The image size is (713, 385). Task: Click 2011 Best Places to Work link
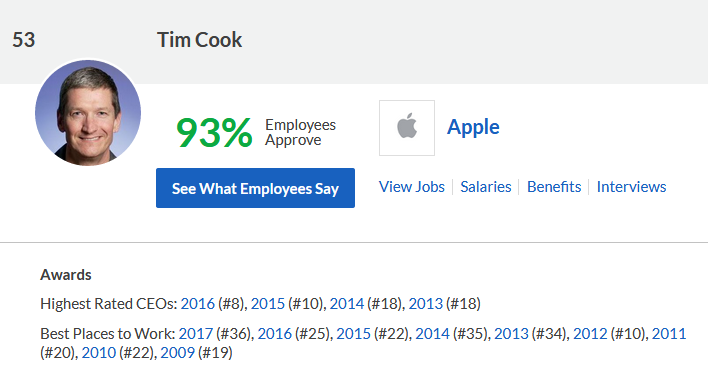coord(668,334)
